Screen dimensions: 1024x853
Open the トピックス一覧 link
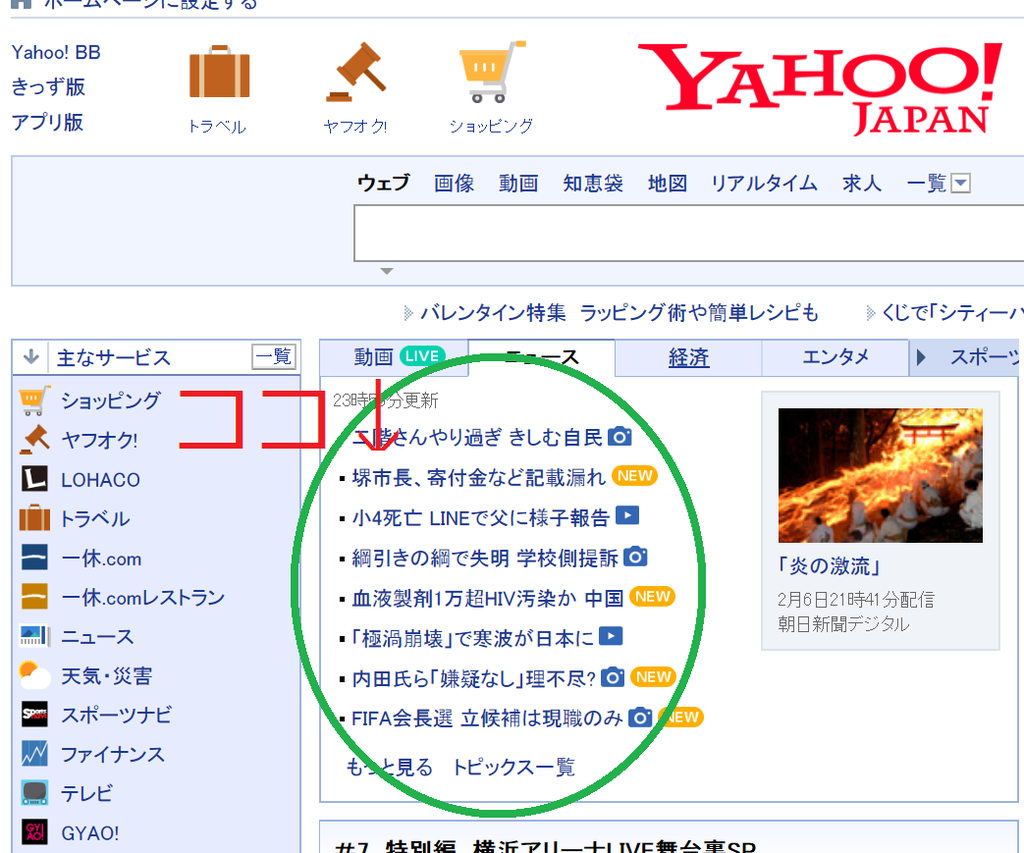513,767
